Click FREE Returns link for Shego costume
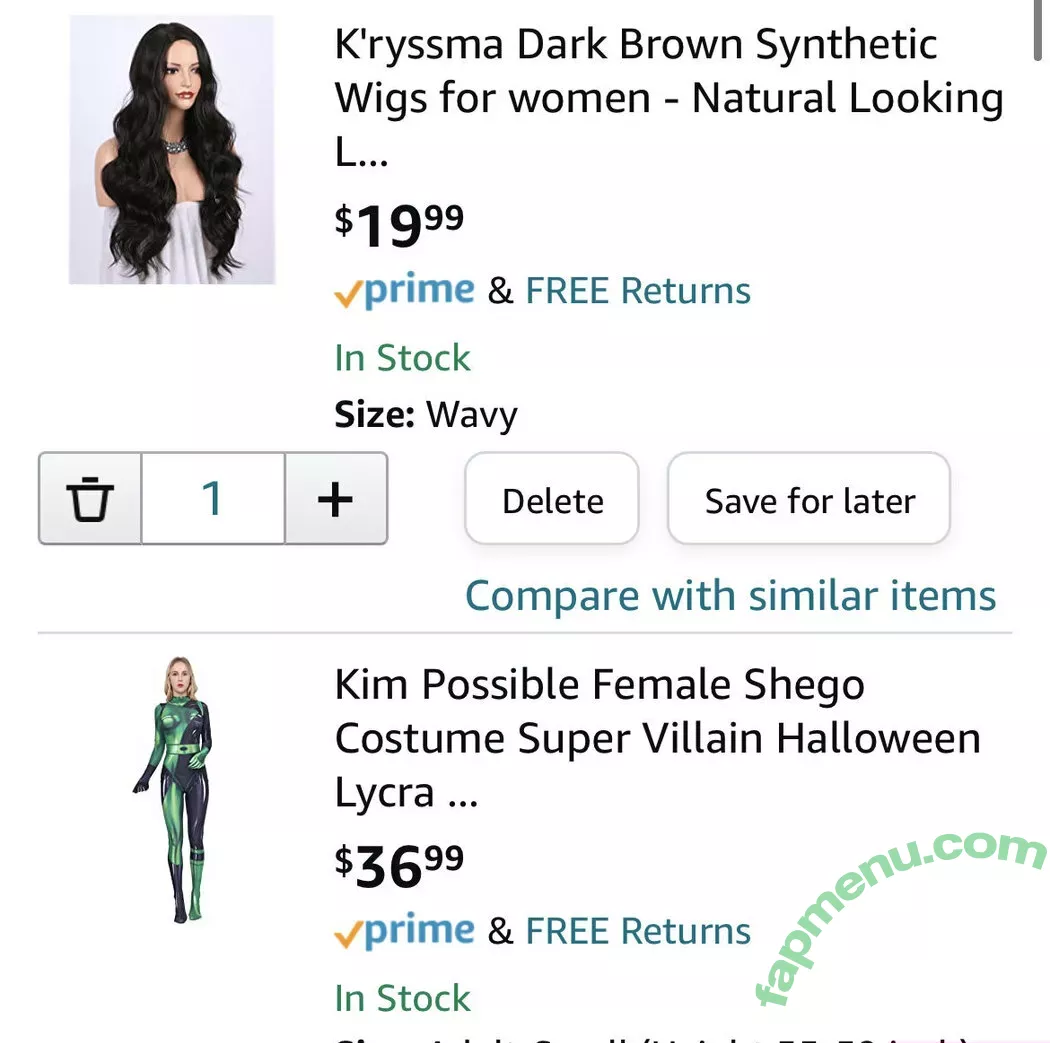This screenshot has width=1050, height=1043. (x=638, y=931)
